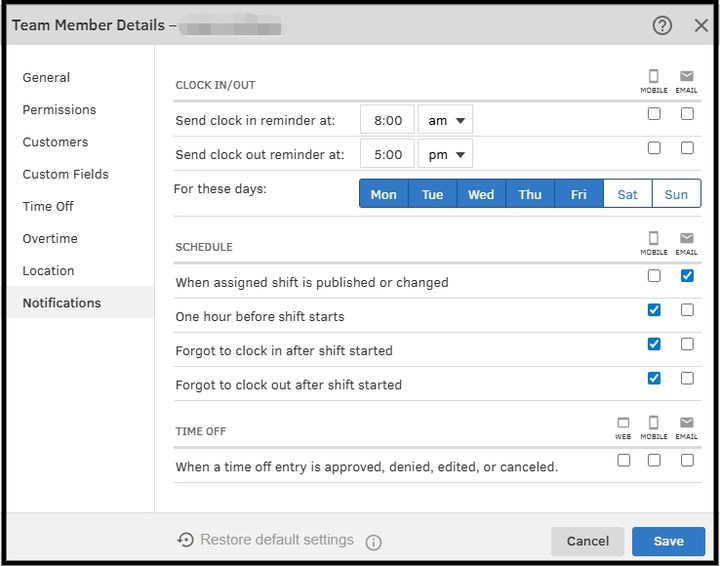The width and height of the screenshot is (720, 566).
Task: Open the Permissions section
Action: [x=60, y=110]
